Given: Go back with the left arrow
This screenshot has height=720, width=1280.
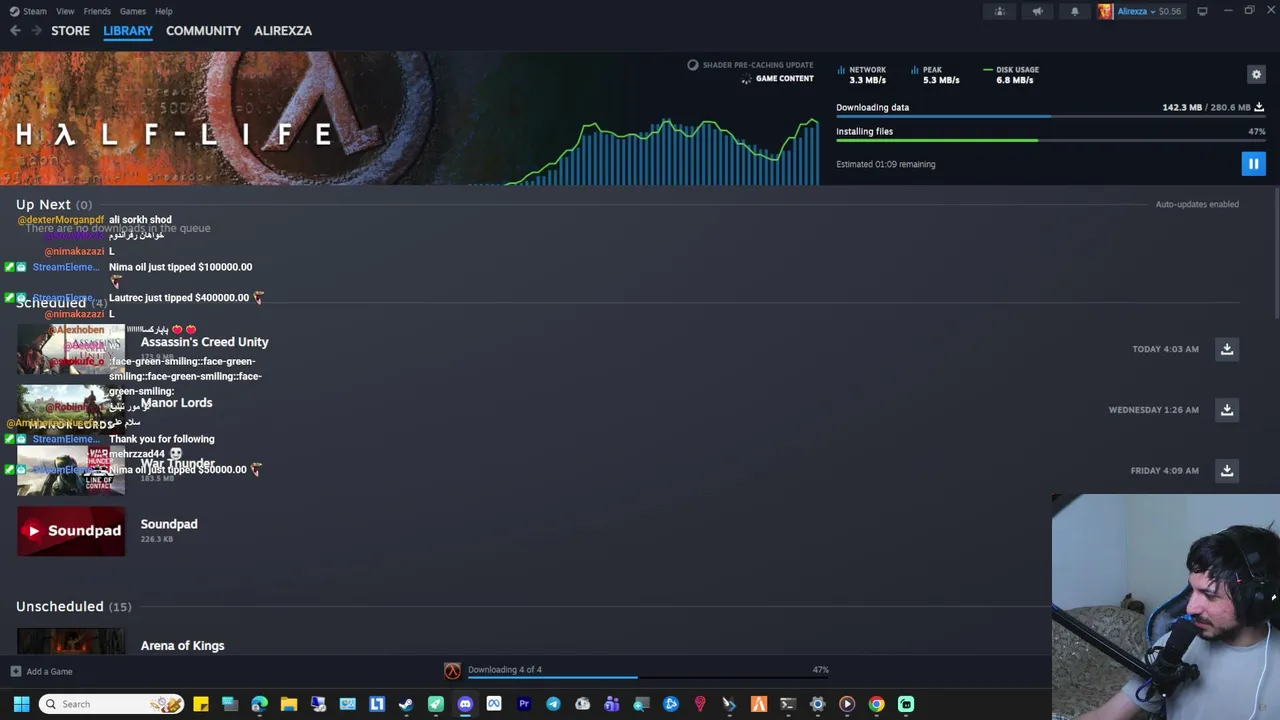Looking at the screenshot, I should pos(15,31).
